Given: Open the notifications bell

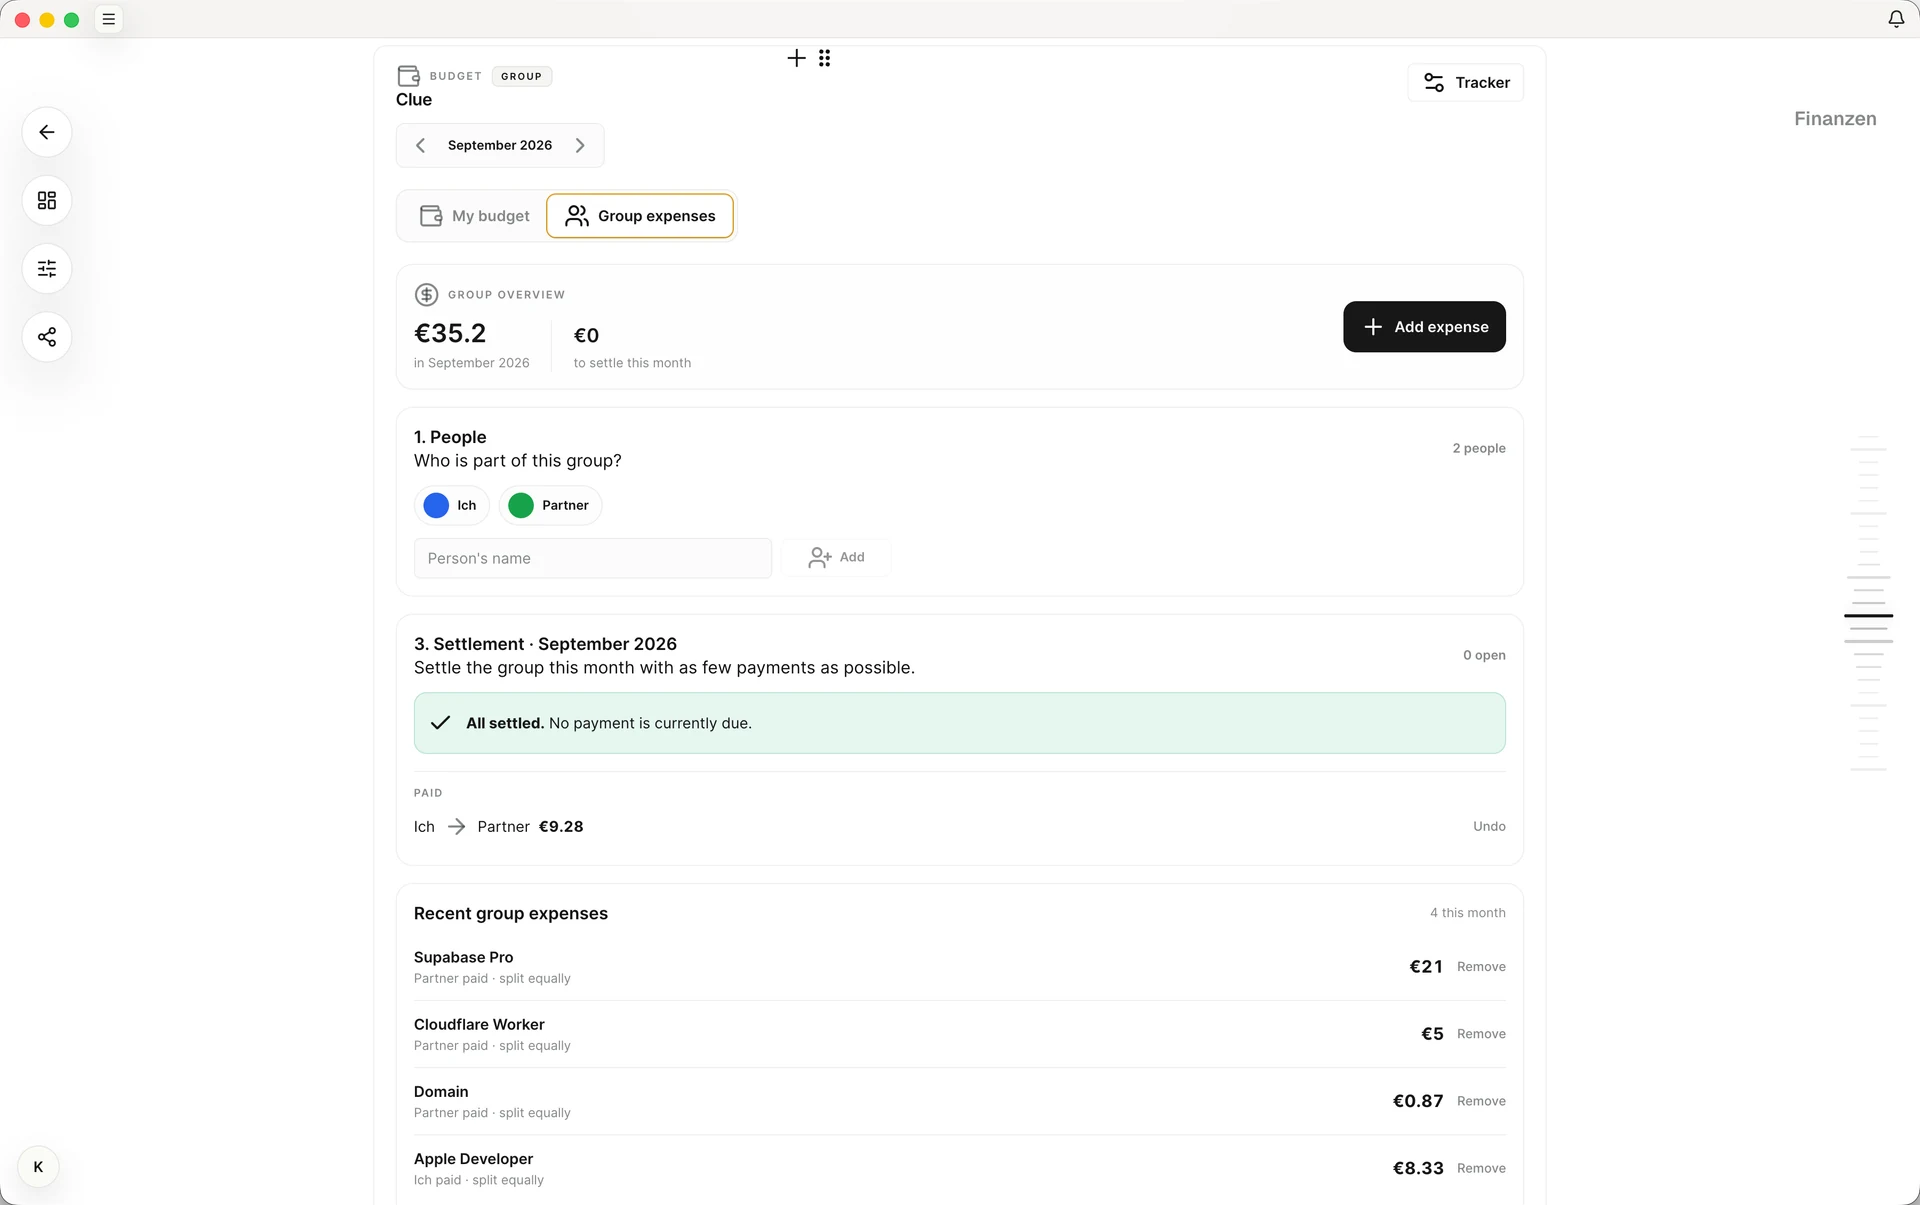Looking at the screenshot, I should click(1896, 19).
